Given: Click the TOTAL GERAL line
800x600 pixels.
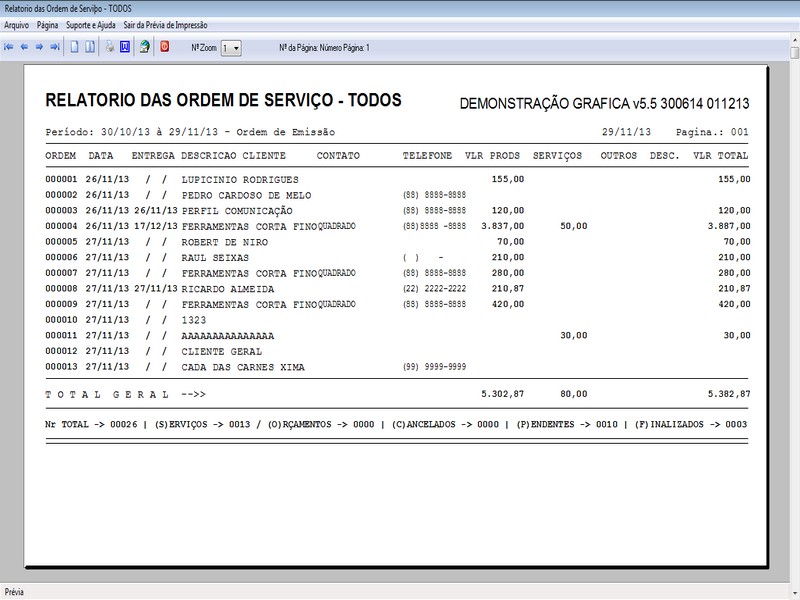Looking at the screenshot, I should (120, 392).
